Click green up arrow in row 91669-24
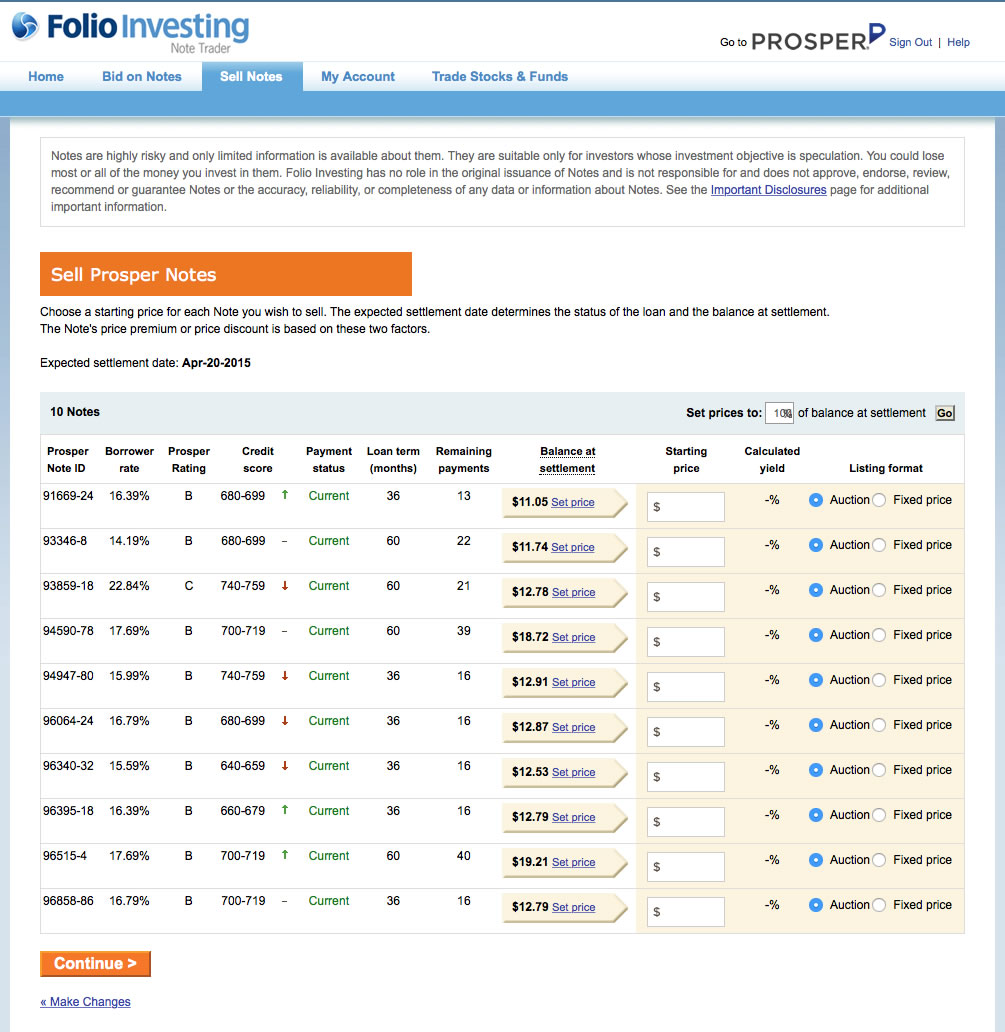Image resolution: width=1005 pixels, height=1032 pixels. [285, 495]
